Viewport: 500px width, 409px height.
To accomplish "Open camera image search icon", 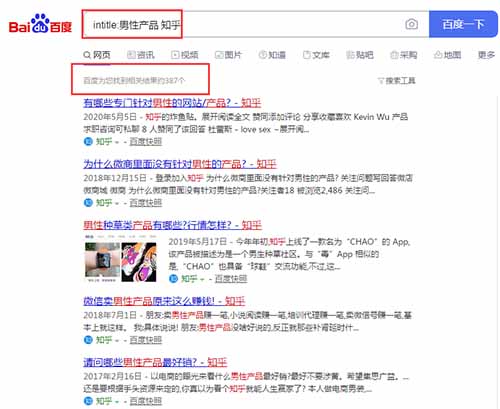I will [x=411, y=24].
